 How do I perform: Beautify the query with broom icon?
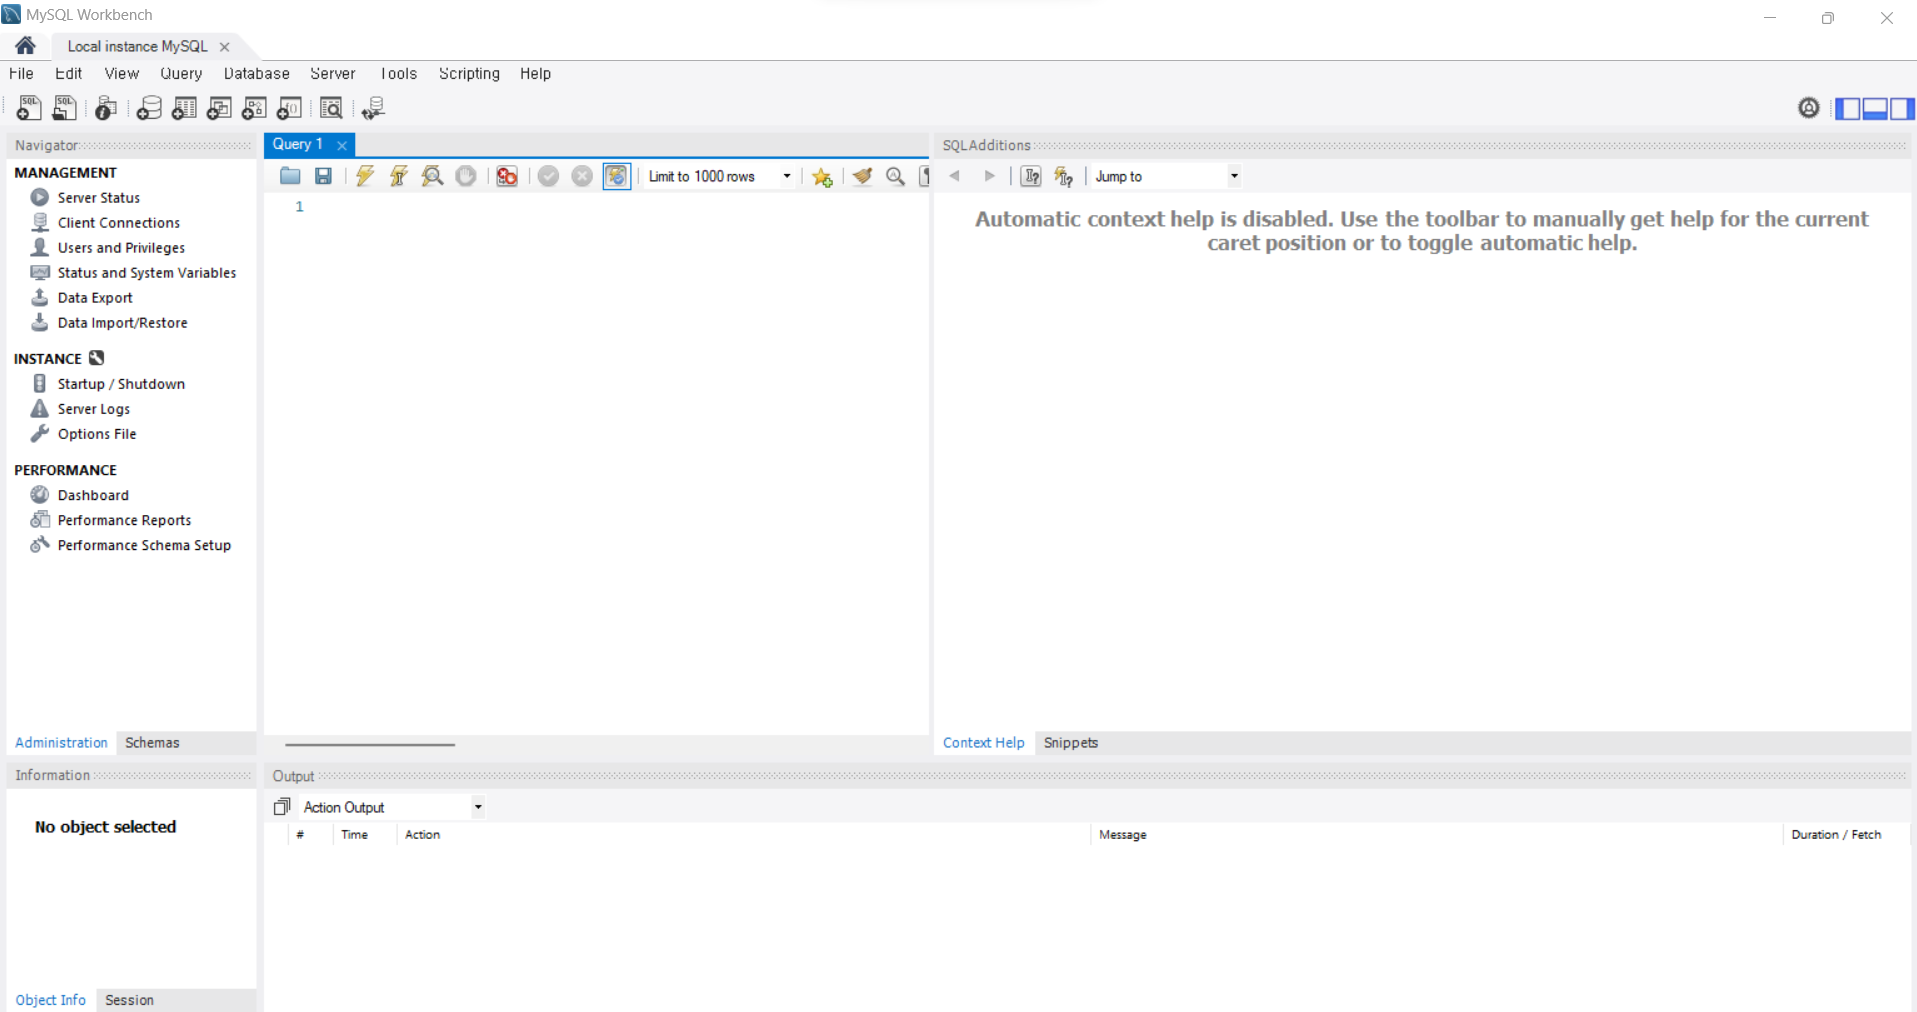(x=862, y=176)
